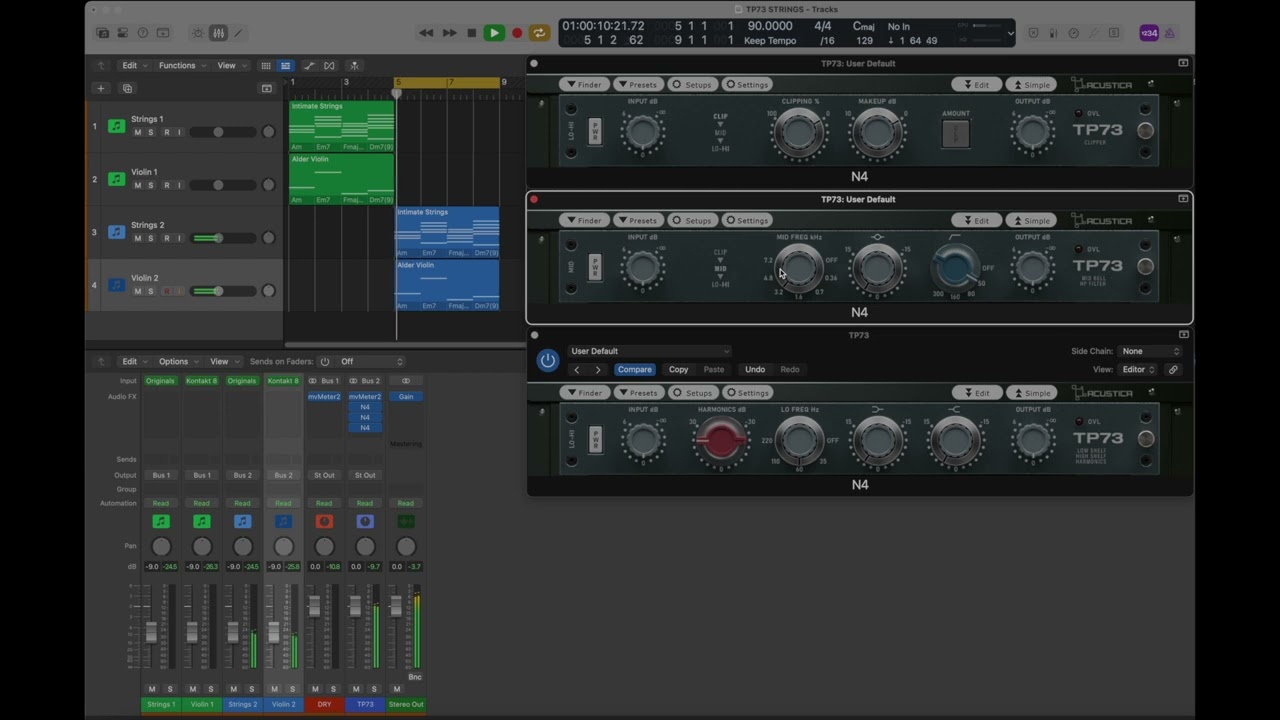Click the Strings 2 track instrument icon
The width and height of the screenshot is (1280, 720).
(117, 232)
